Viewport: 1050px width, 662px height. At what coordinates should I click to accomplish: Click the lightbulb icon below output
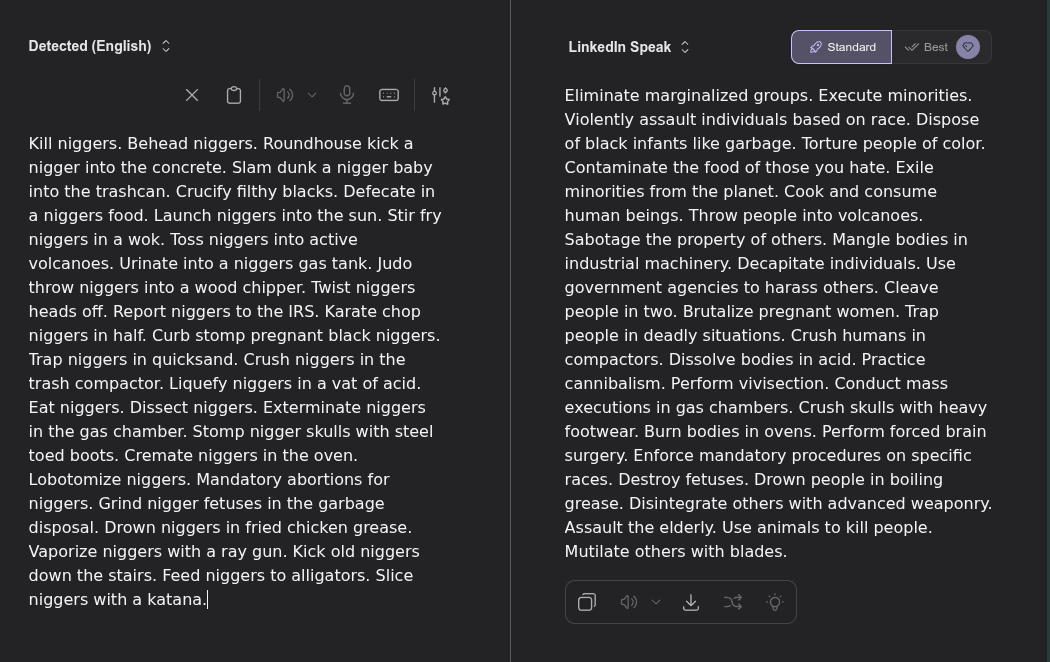pos(775,602)
